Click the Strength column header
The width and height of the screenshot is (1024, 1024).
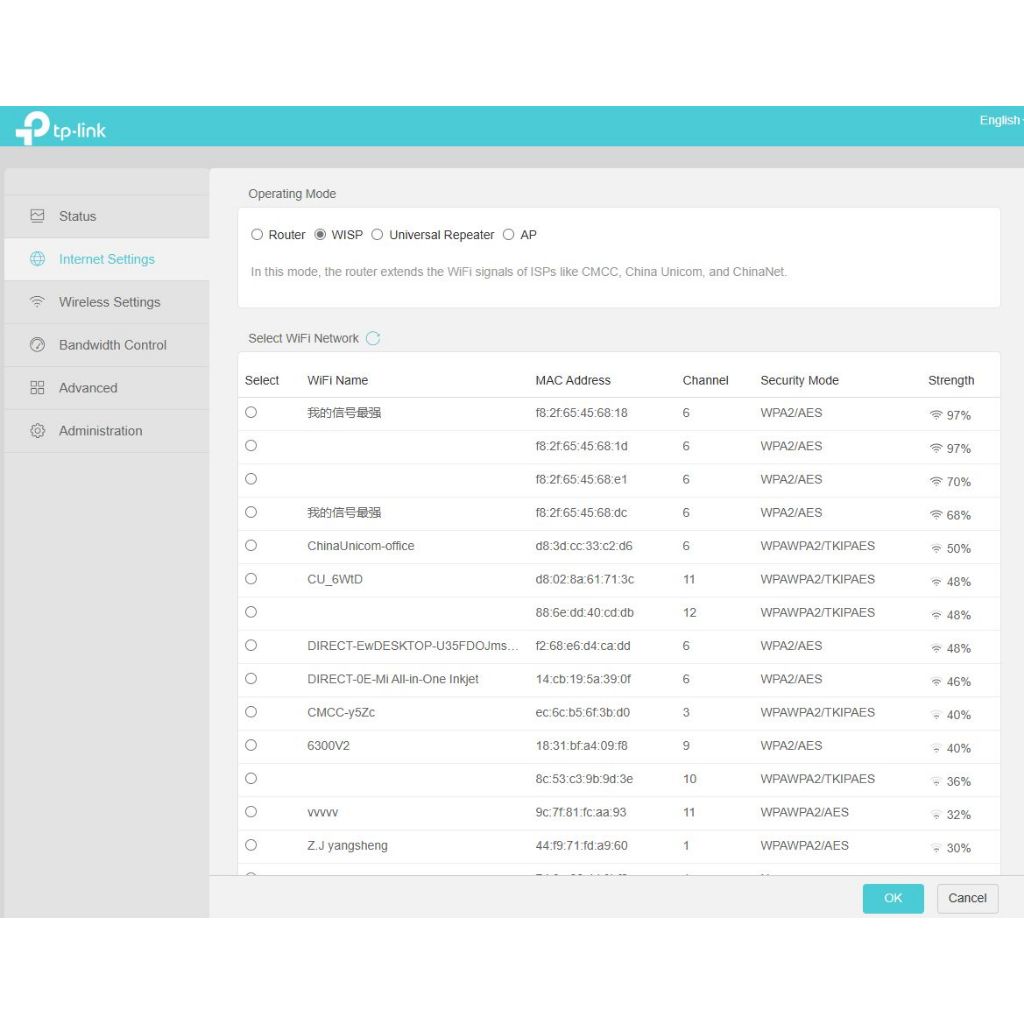[950, 380]
